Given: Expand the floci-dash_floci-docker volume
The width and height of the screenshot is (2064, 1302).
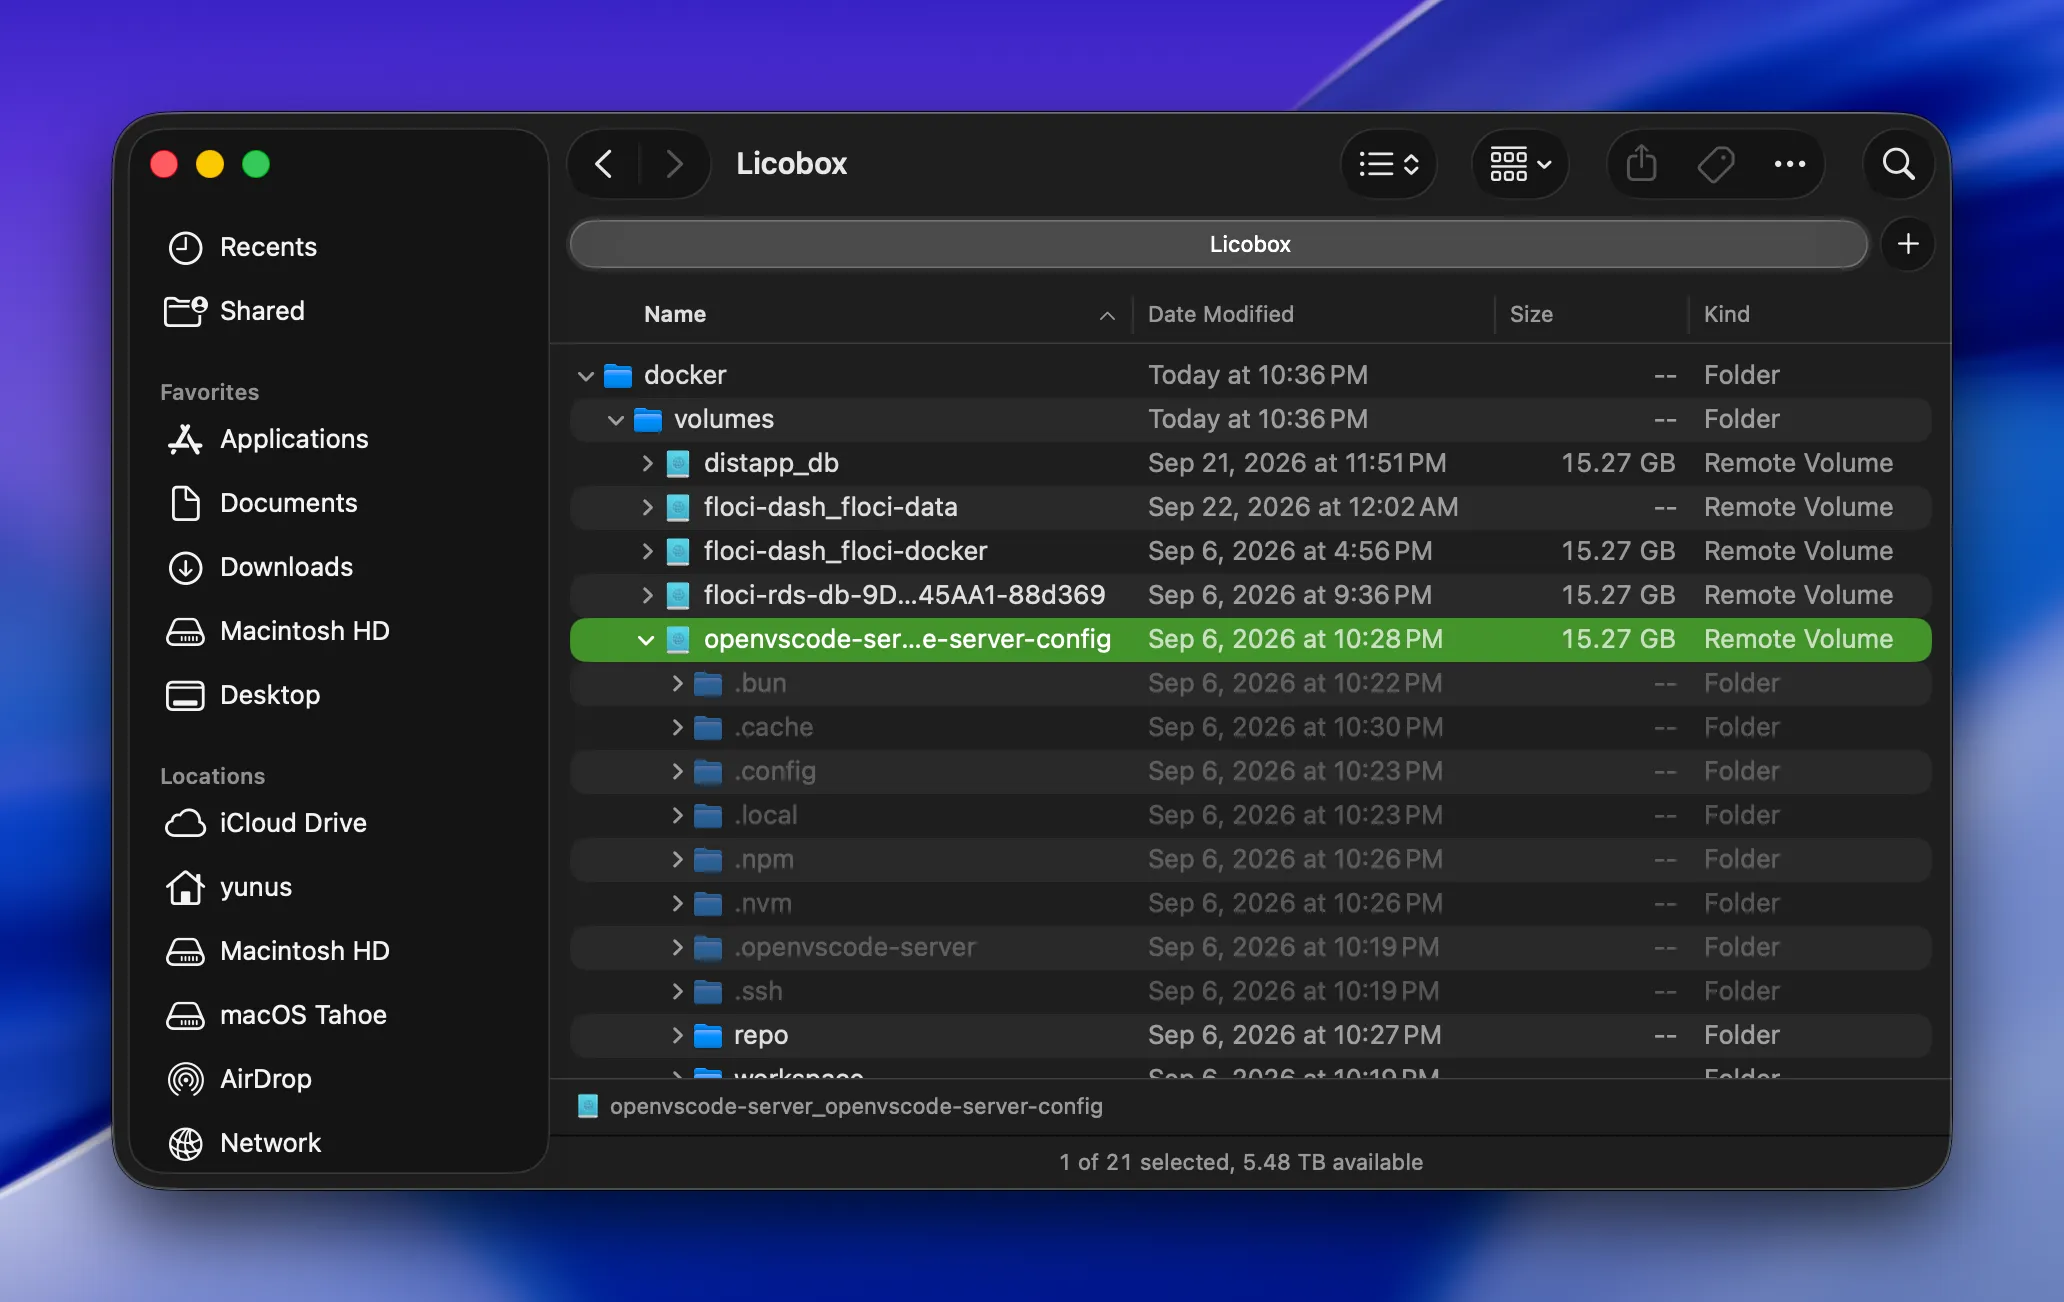Looking at the screenshot, I should [x=647, y=551].
